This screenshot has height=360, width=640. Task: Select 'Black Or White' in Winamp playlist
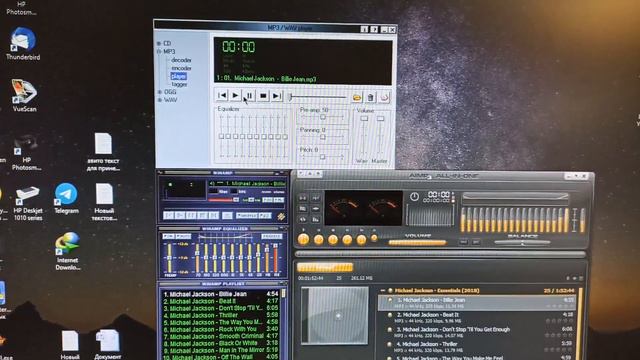(x=221, y=343)
